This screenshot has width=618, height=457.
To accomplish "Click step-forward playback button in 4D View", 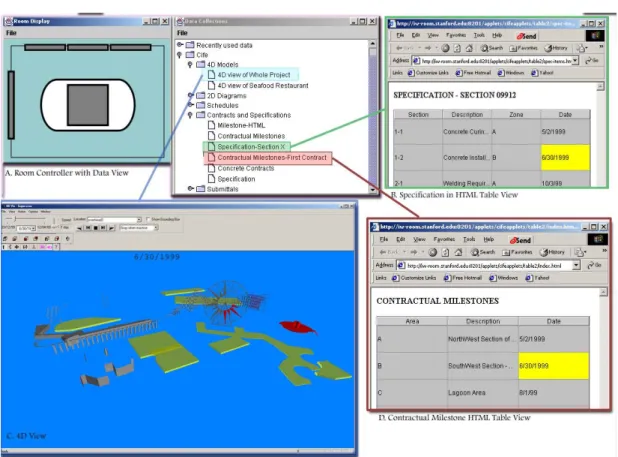I will pyautogui.click(x=103, y=228).
